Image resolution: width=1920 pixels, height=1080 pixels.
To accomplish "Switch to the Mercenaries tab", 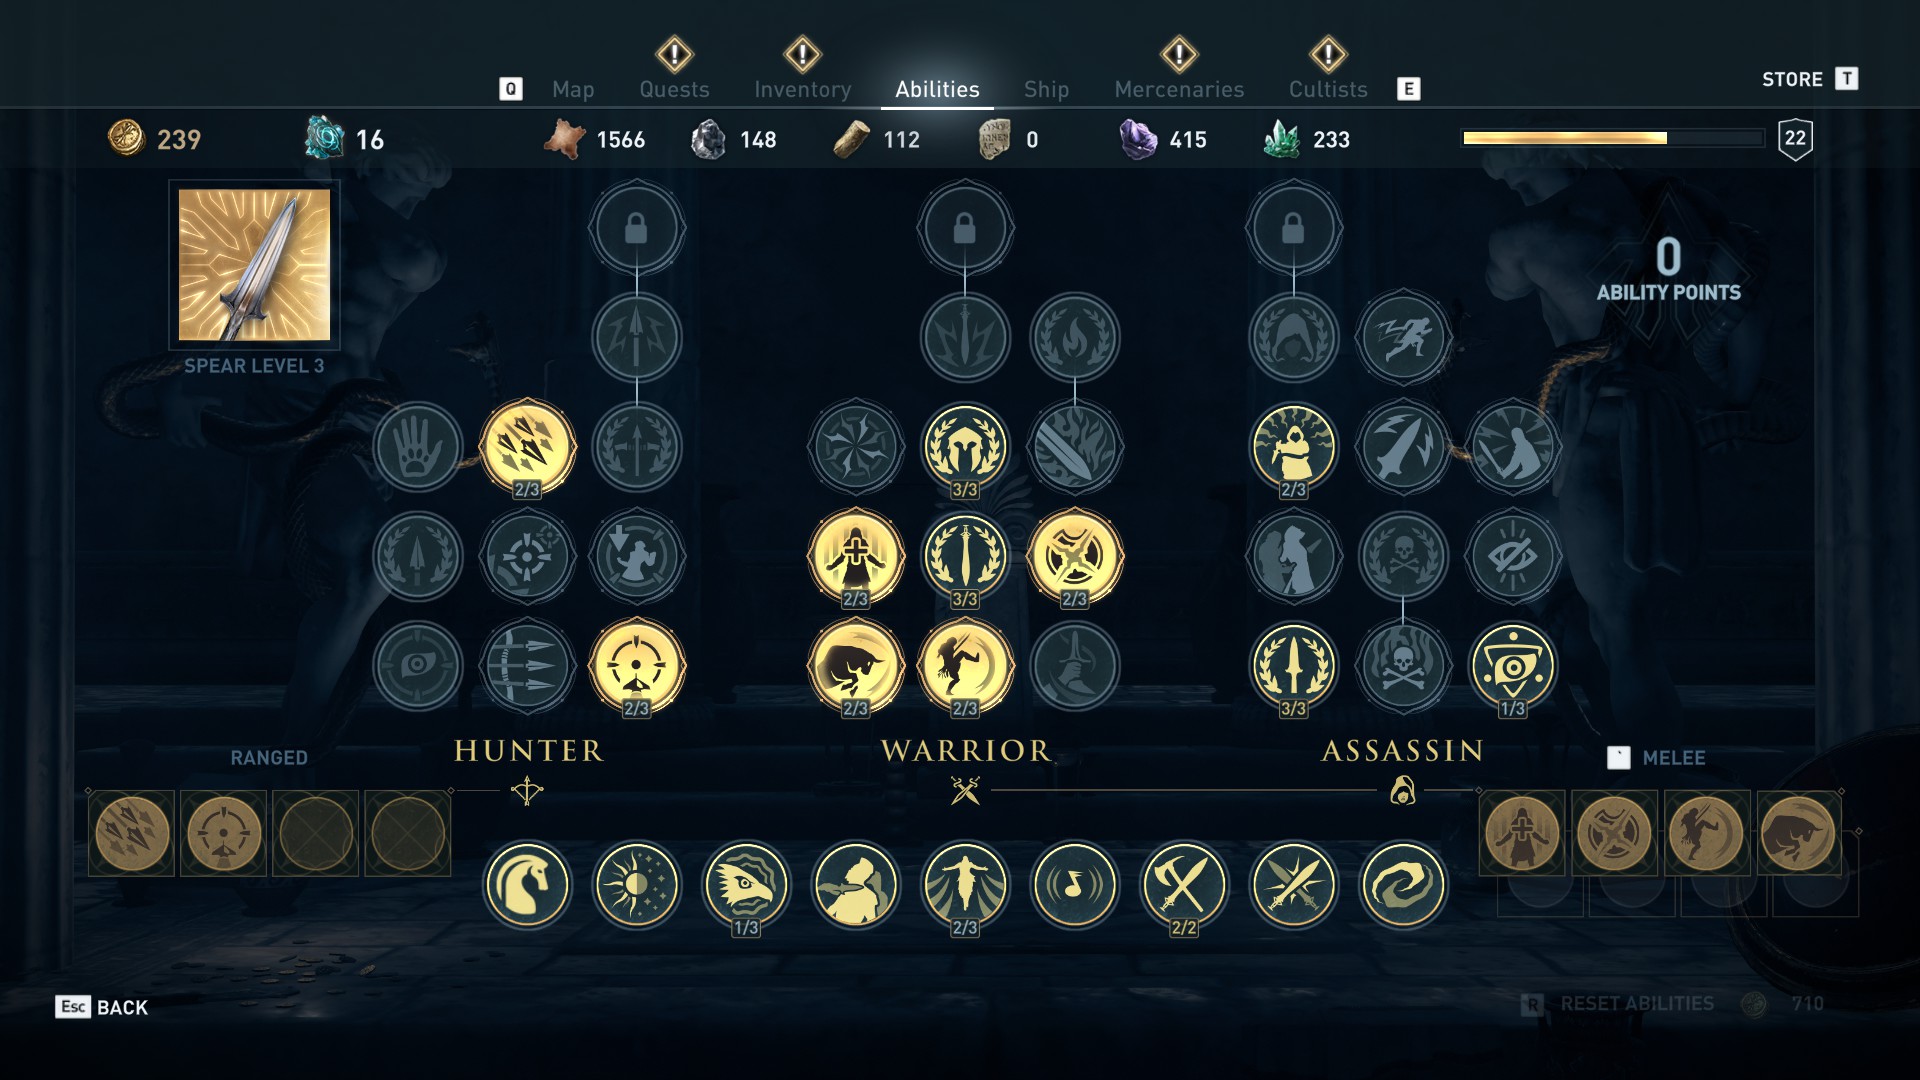I will pyautogui.click(x=1179, y=89).
